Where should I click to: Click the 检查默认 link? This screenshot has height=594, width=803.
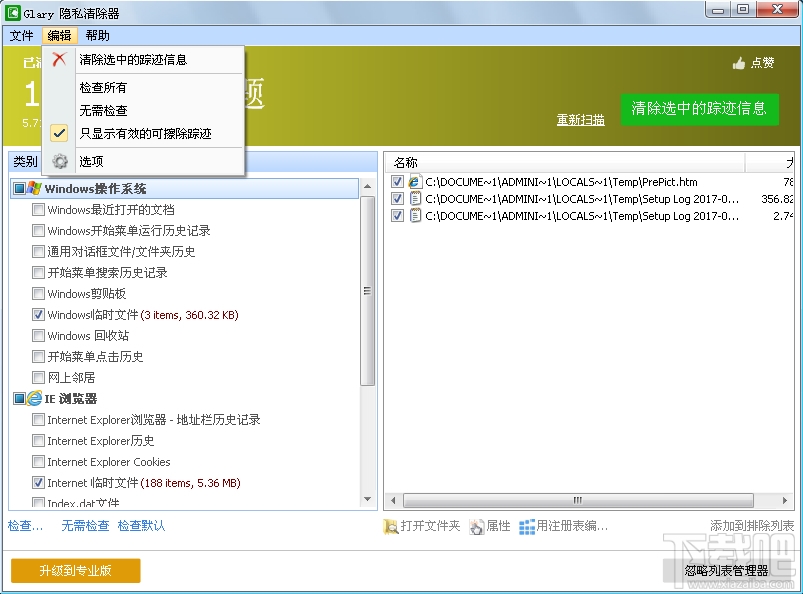click(141, 526)
